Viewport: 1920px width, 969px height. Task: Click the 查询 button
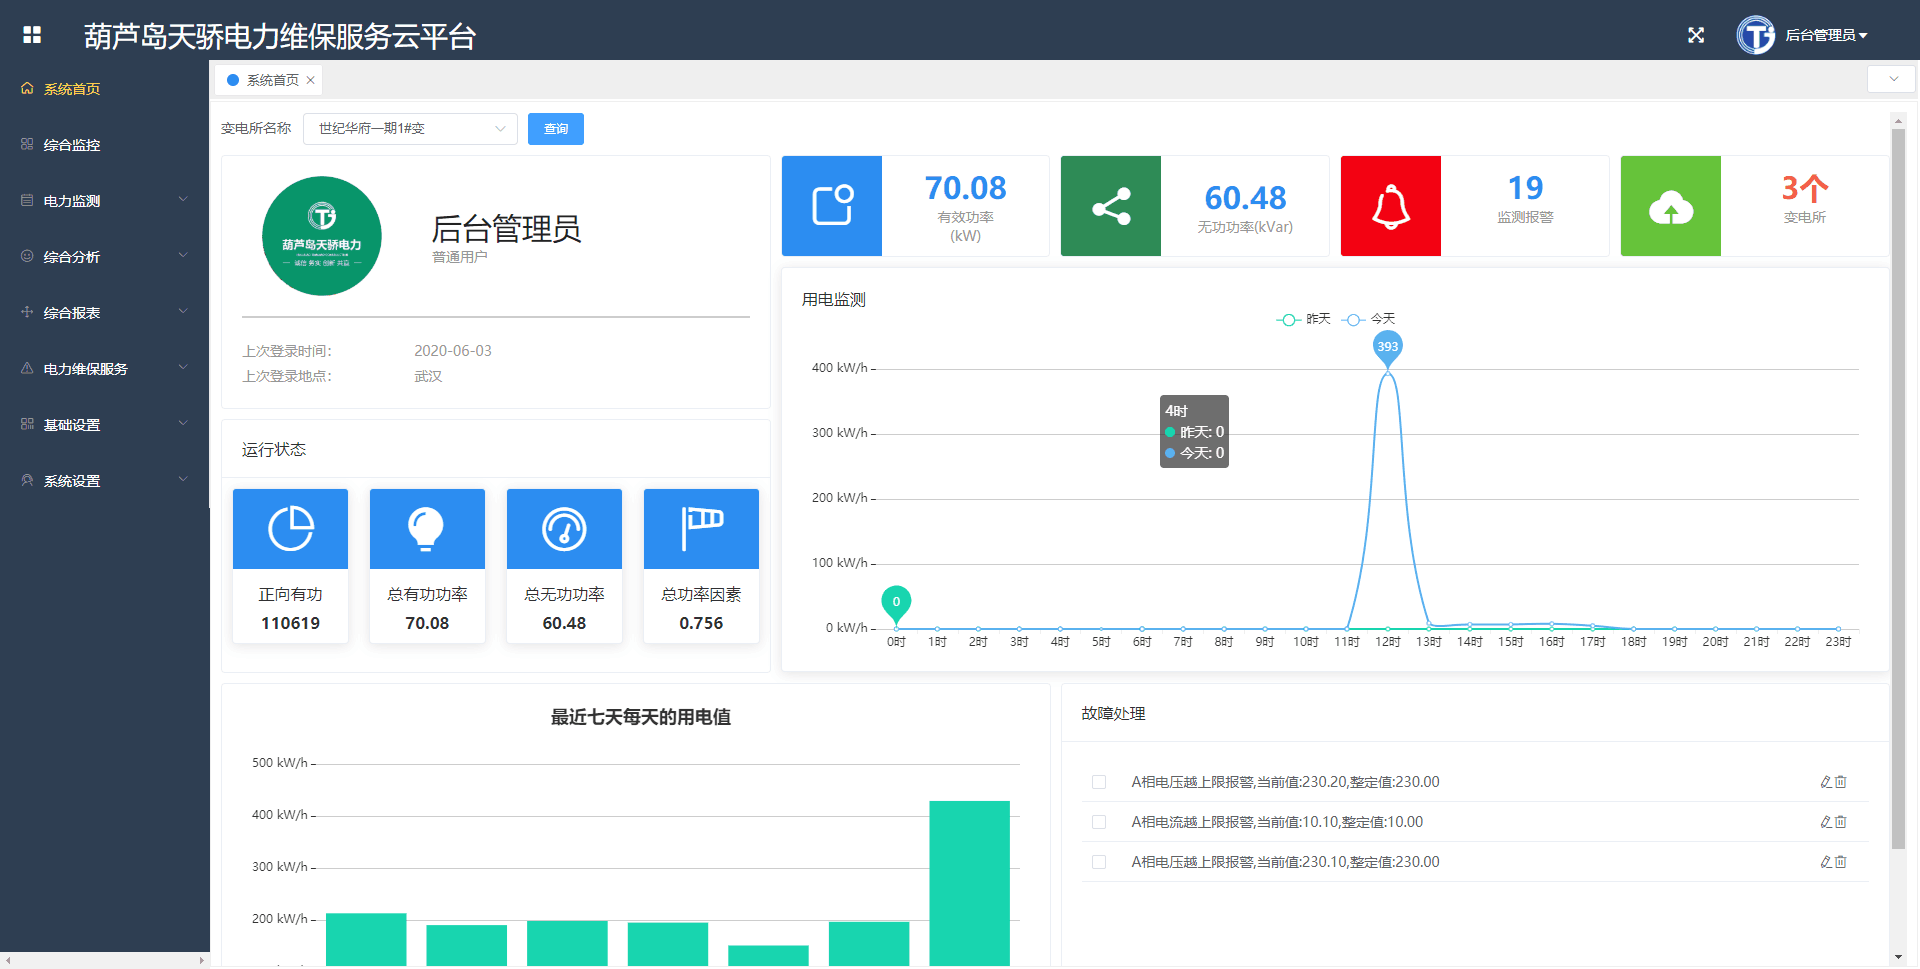(x=555, y=129)
